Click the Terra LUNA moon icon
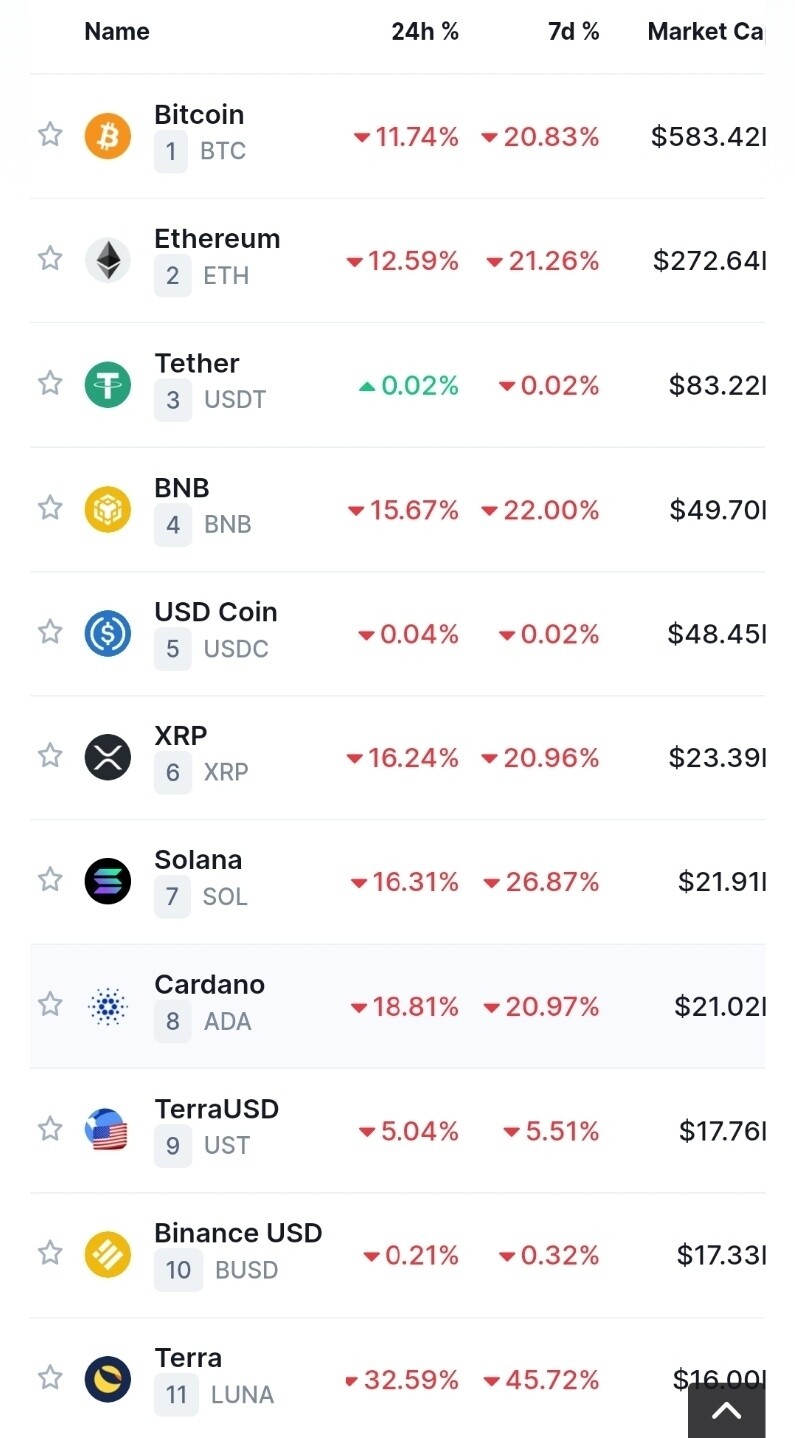Image resolution: width=795 pixels, height=1438 pixels. pos(107,1379)
